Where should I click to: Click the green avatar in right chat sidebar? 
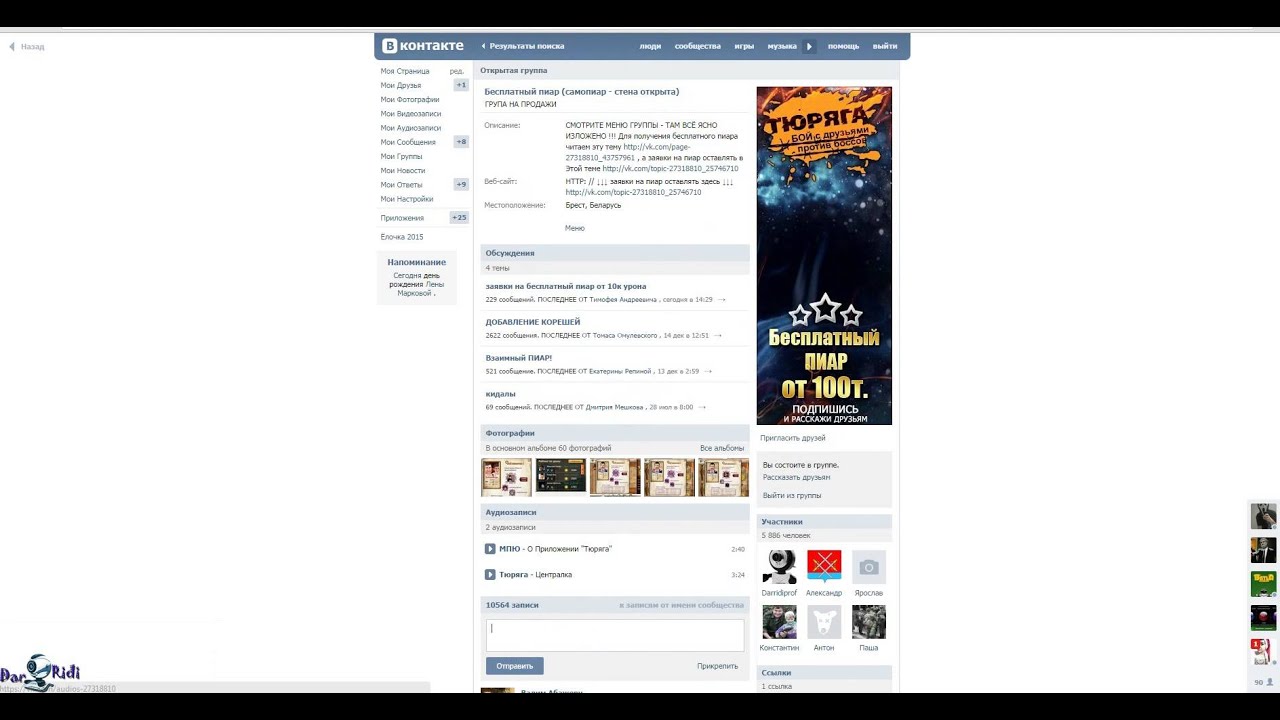click(x=1264, y=584)
